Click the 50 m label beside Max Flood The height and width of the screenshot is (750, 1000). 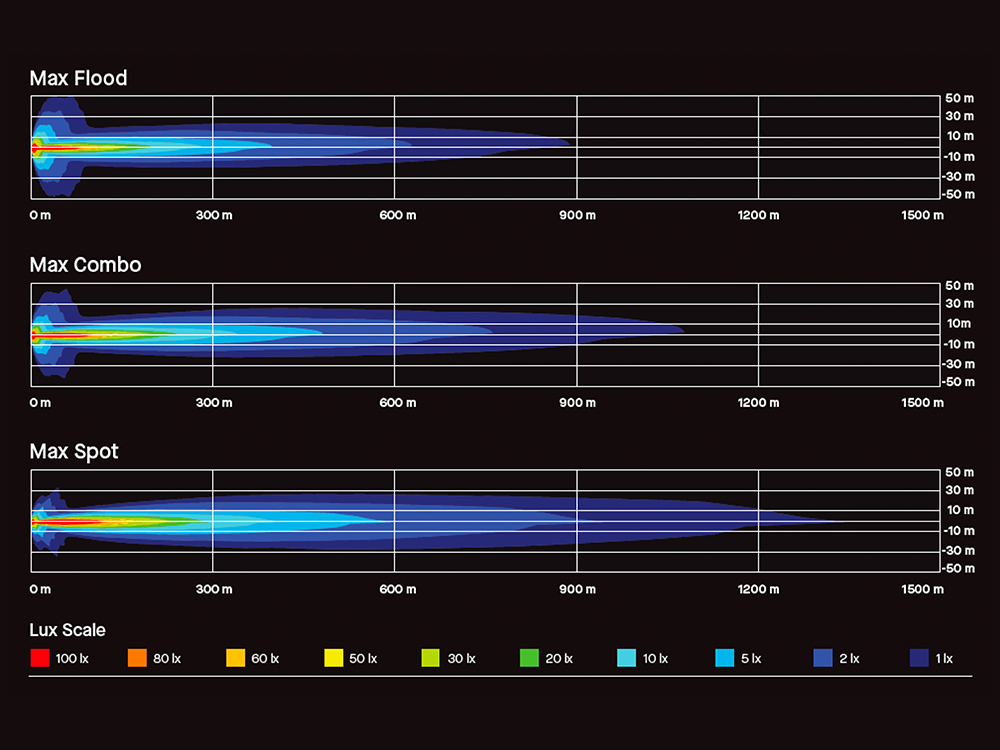click(x=960, y=98)
